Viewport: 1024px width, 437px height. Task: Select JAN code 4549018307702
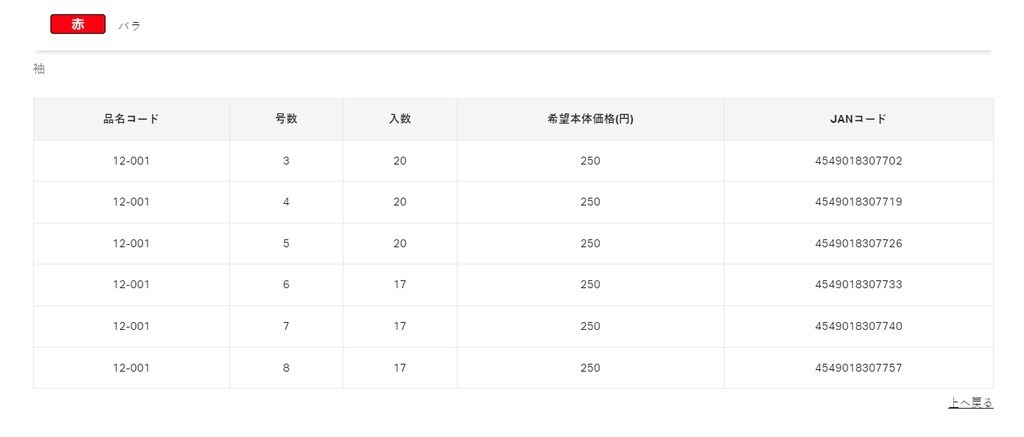pos(858,161)
